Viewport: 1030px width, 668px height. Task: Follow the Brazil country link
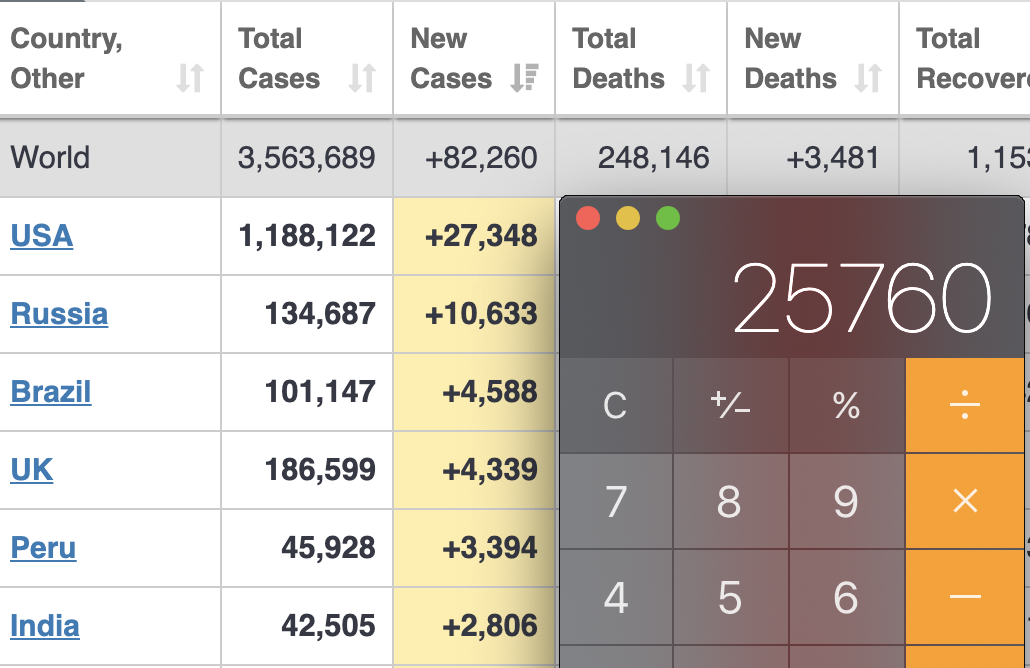(x=51, y=392)
